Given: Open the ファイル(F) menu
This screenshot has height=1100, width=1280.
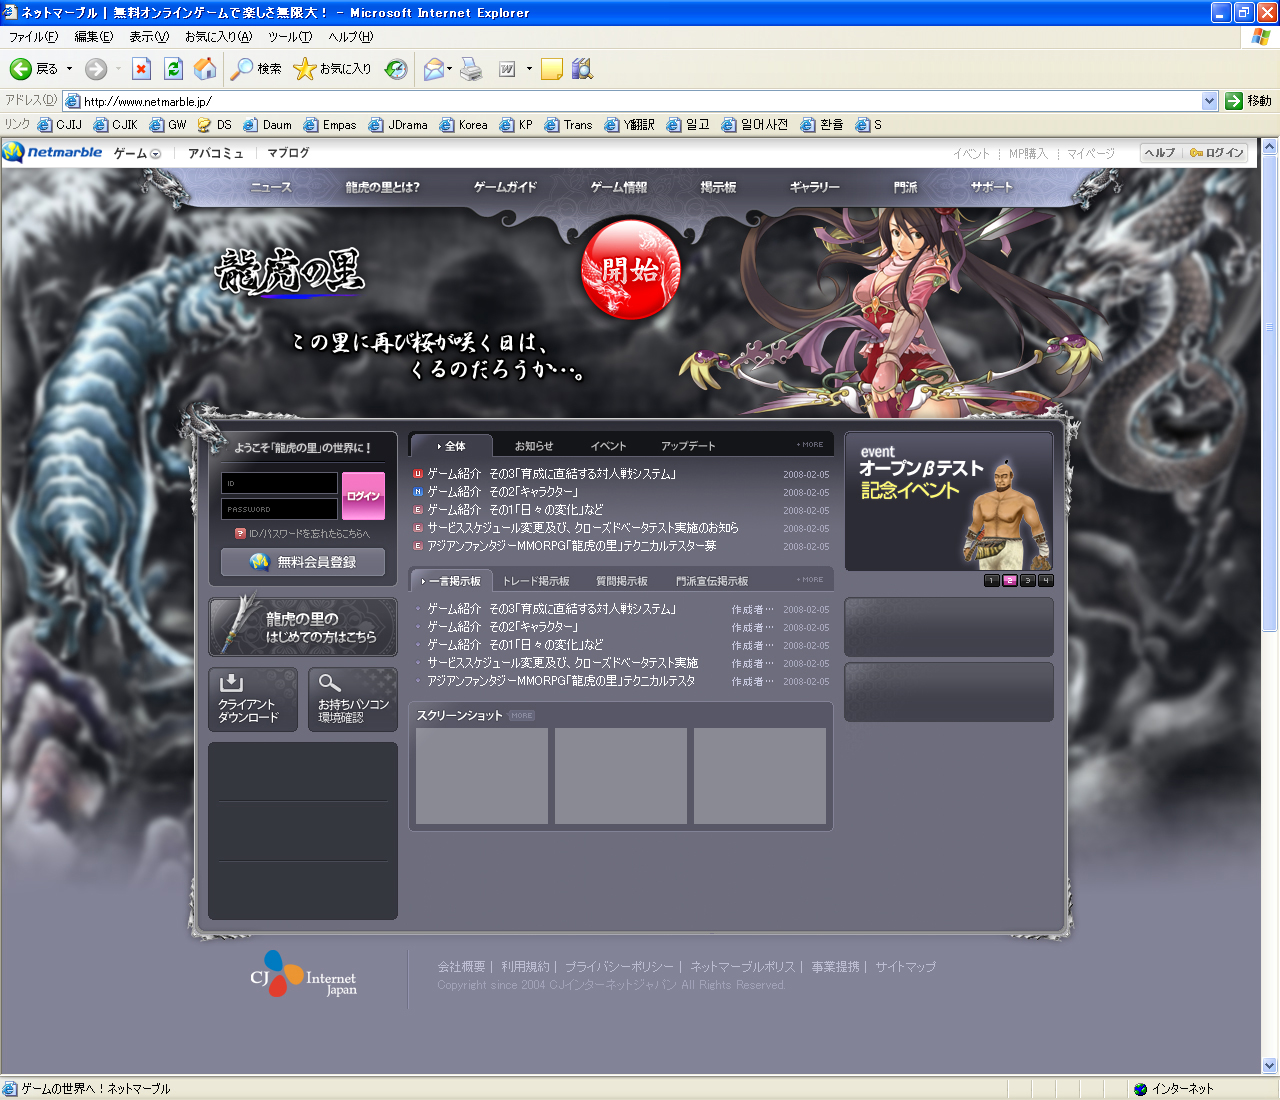Looking at the screenshot, I should (33, 37).
